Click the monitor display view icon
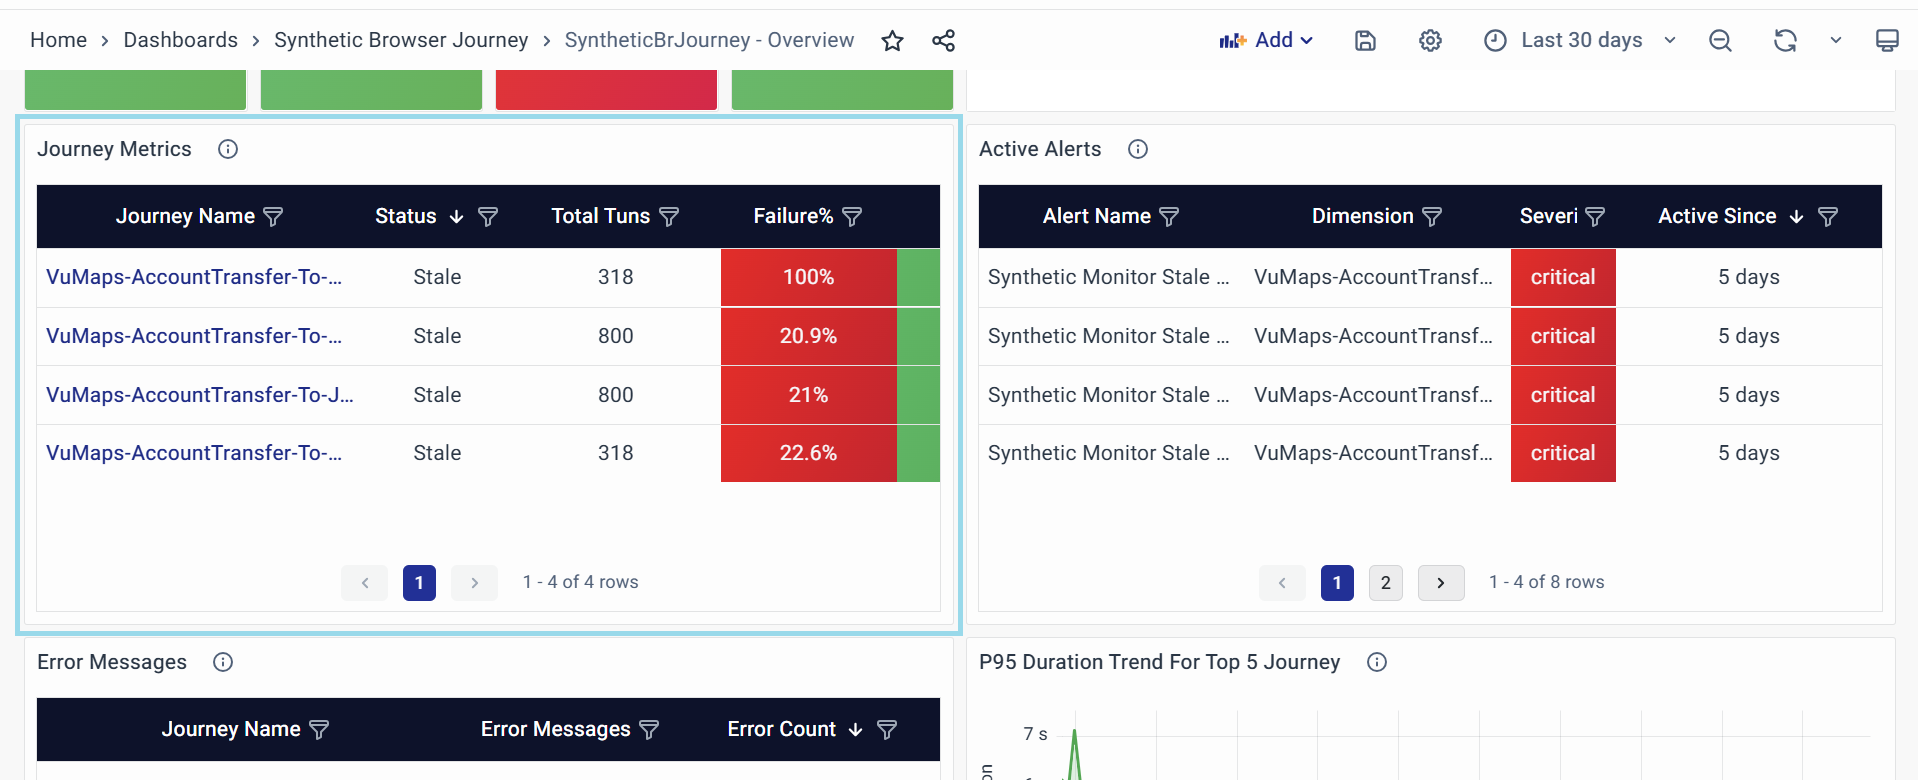 [1886, 41]
